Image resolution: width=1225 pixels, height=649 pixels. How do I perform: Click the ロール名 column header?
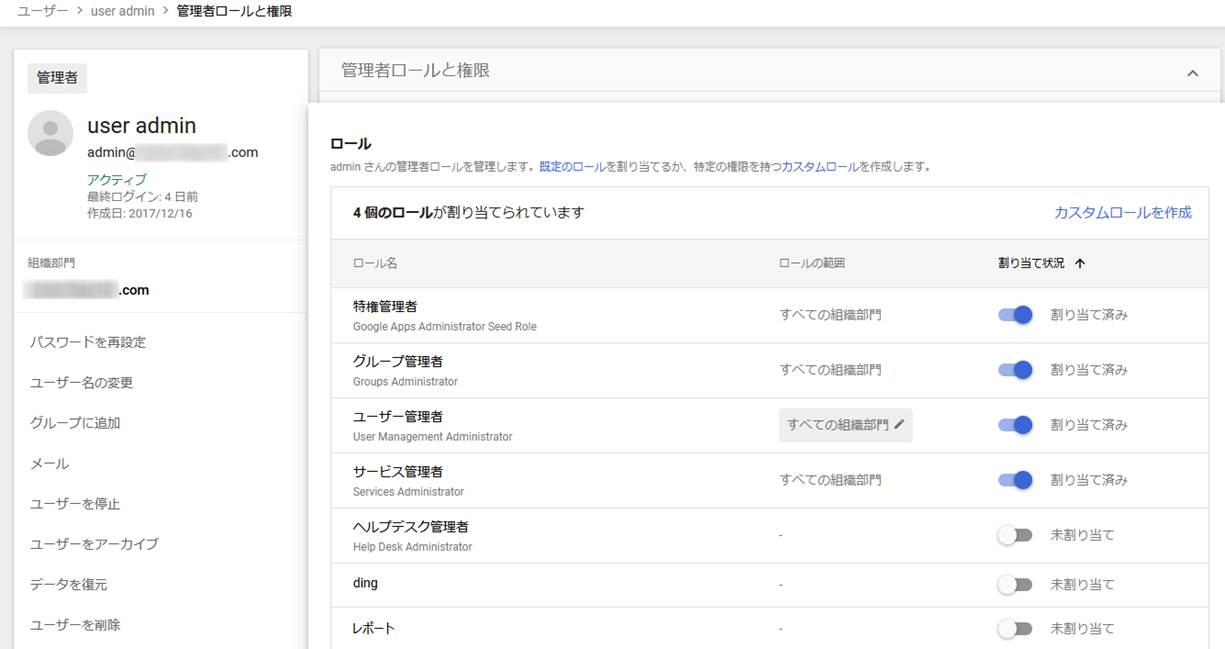pos(375,264)
